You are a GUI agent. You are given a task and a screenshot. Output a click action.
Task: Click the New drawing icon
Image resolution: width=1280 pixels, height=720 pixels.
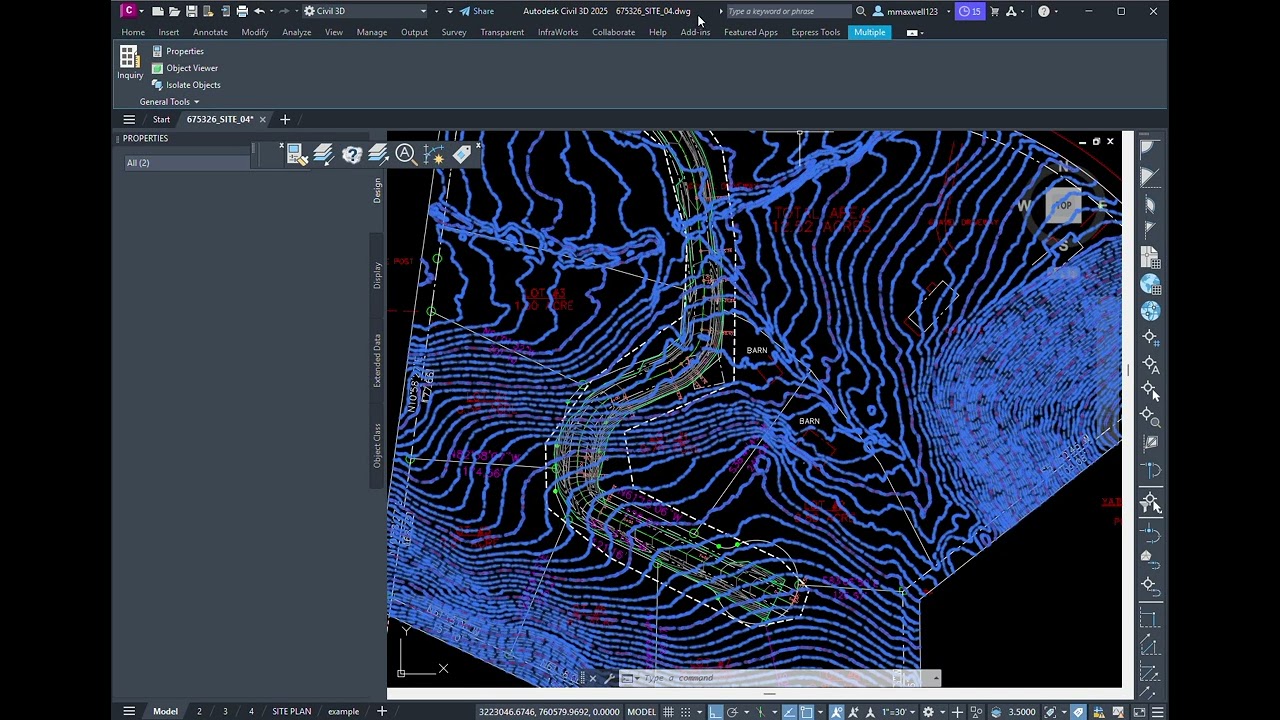coord(158,11)
